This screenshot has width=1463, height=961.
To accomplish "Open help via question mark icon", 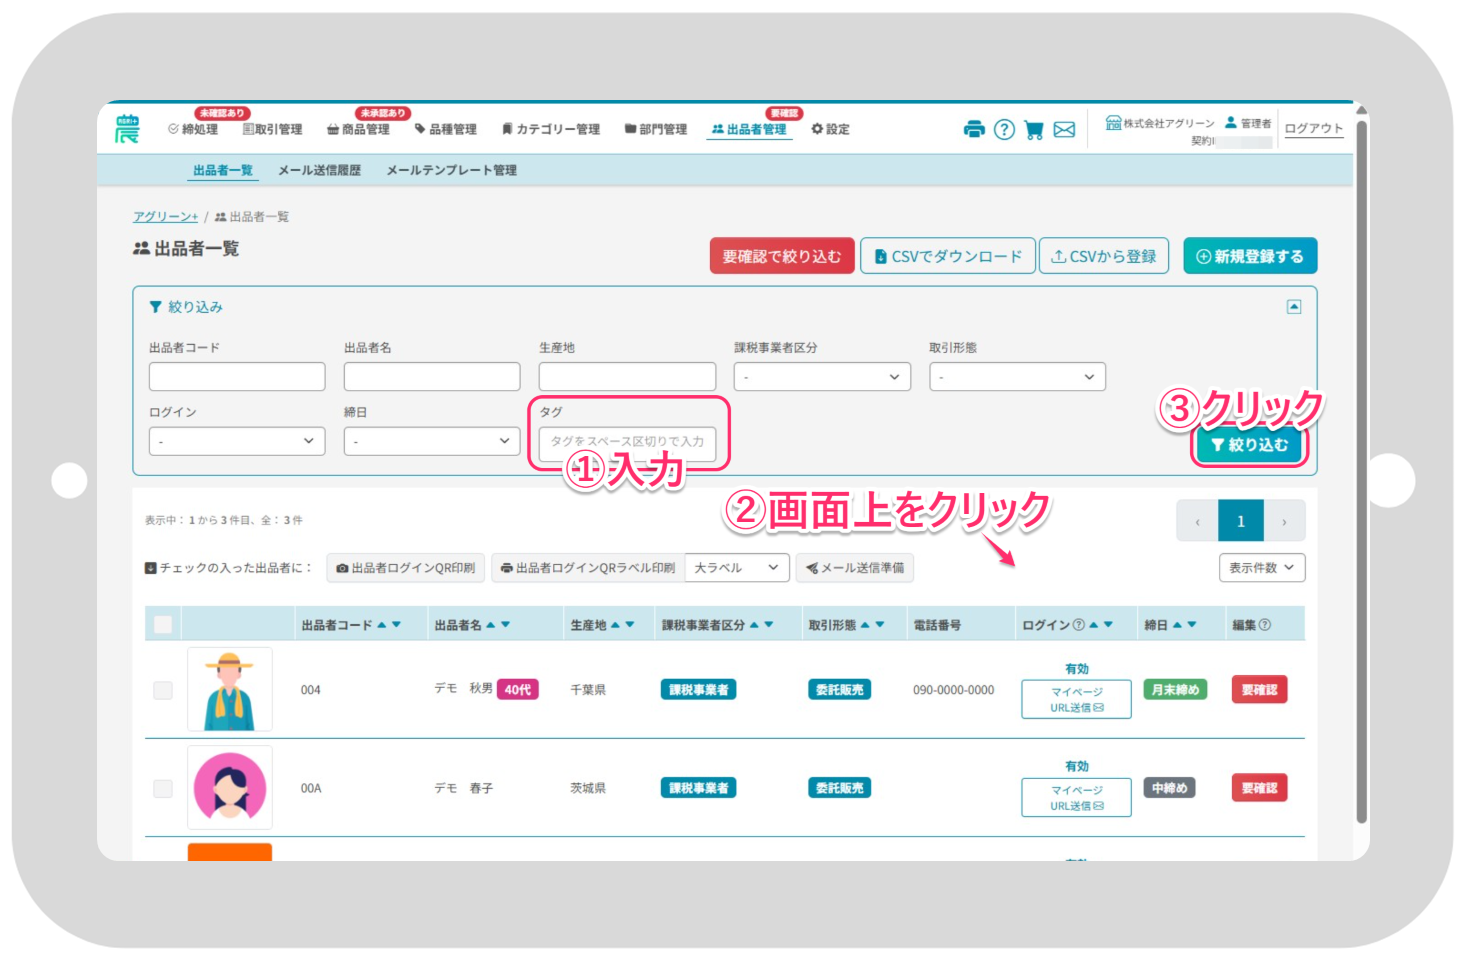I will click(1004, 129).
